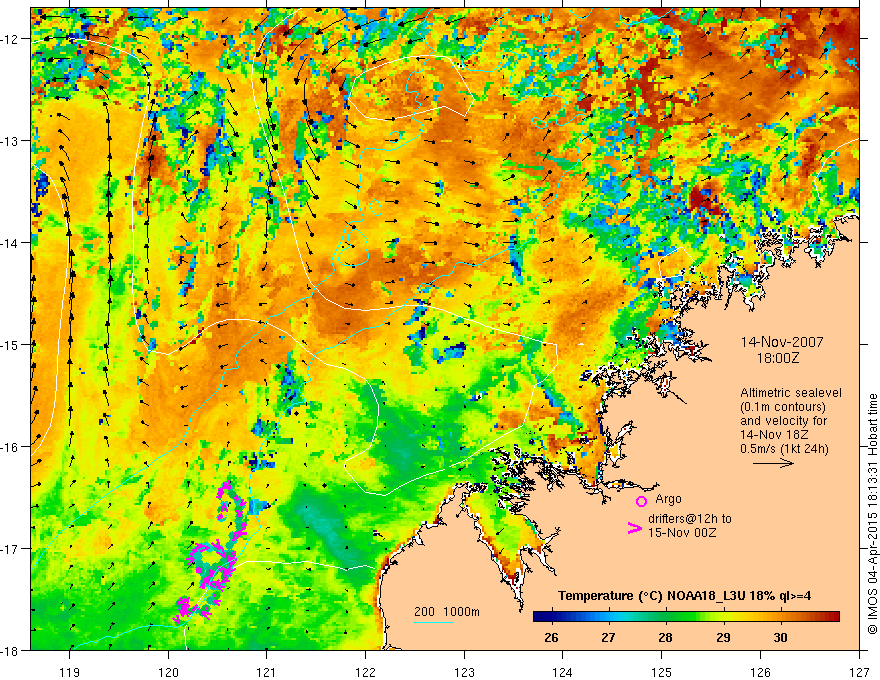Click the magenta drifters arrowhead legend symbol

(x=634, y=527)
